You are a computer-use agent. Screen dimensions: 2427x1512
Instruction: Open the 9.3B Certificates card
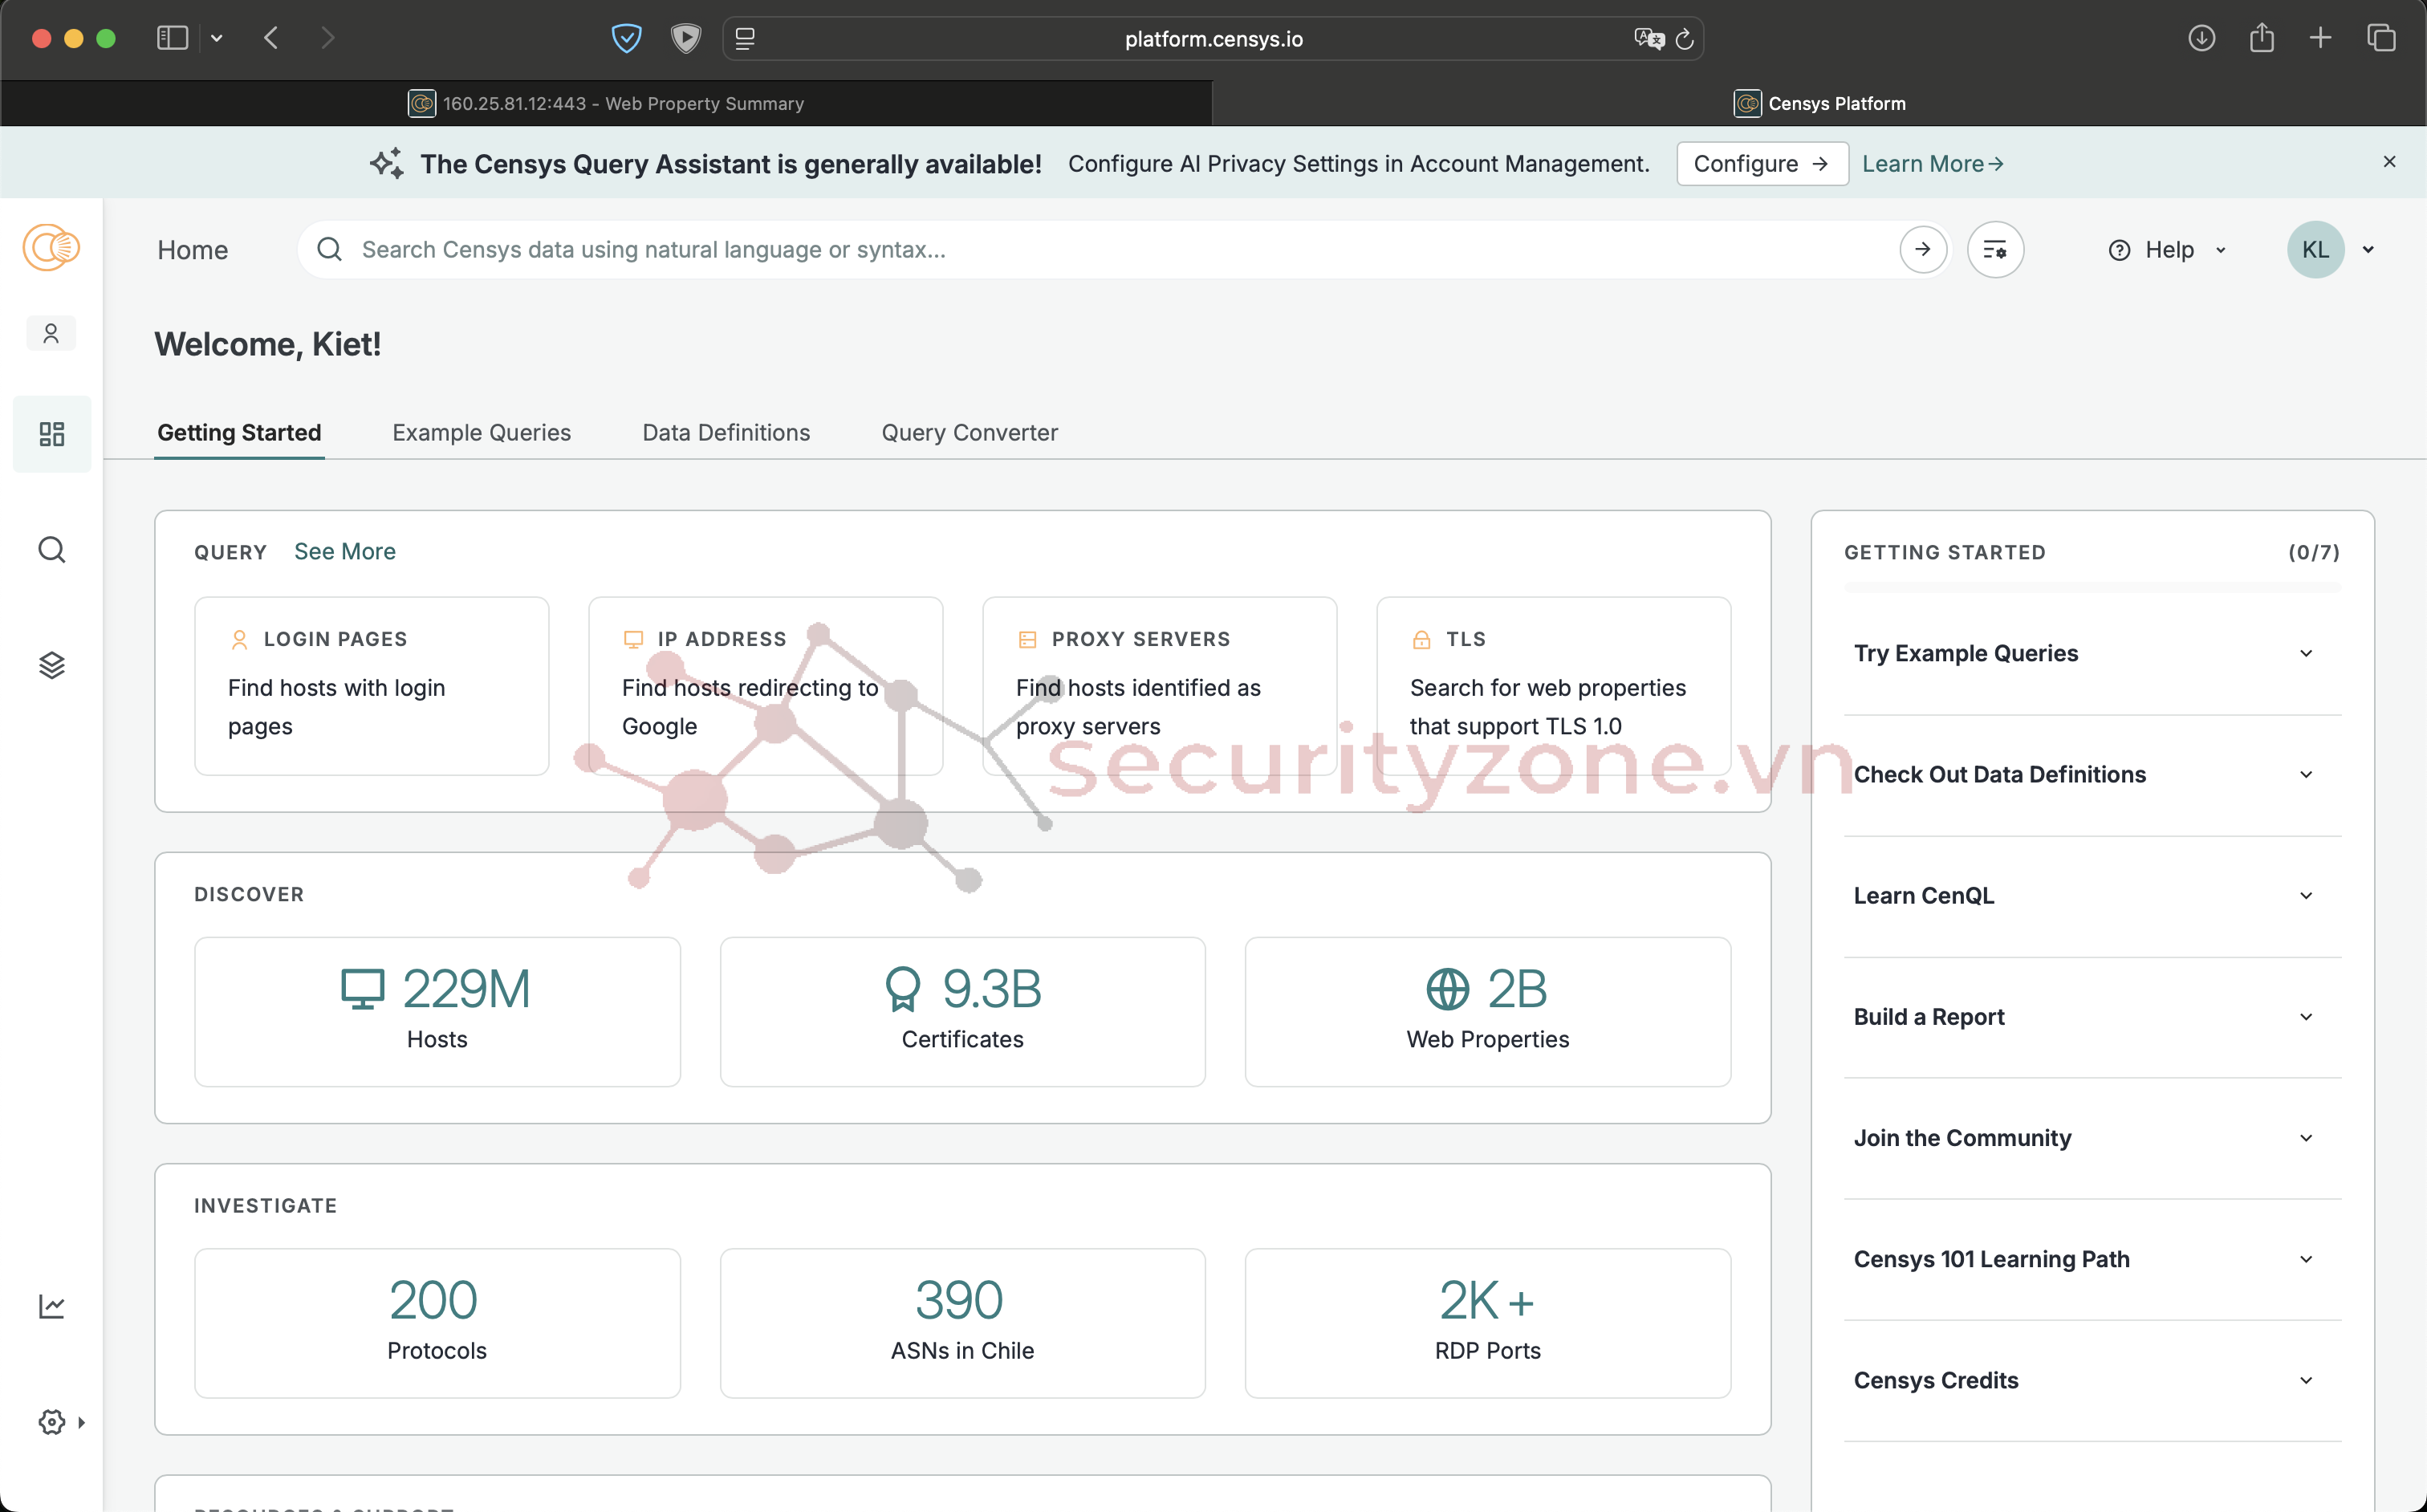(x=962, y=1011)
